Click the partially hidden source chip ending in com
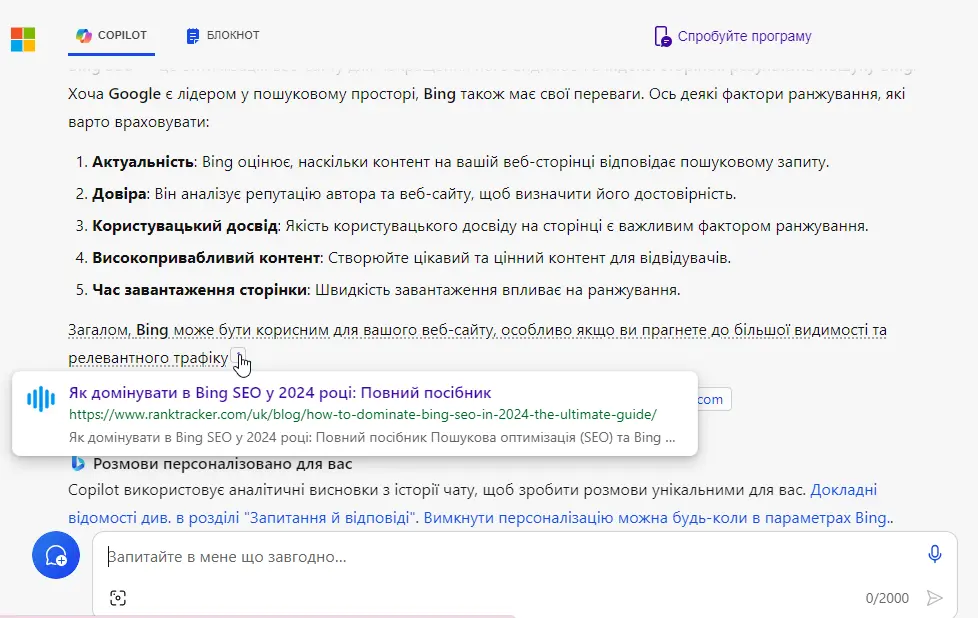This screenshot has height=618, width=978. click(x=713, y=399)
